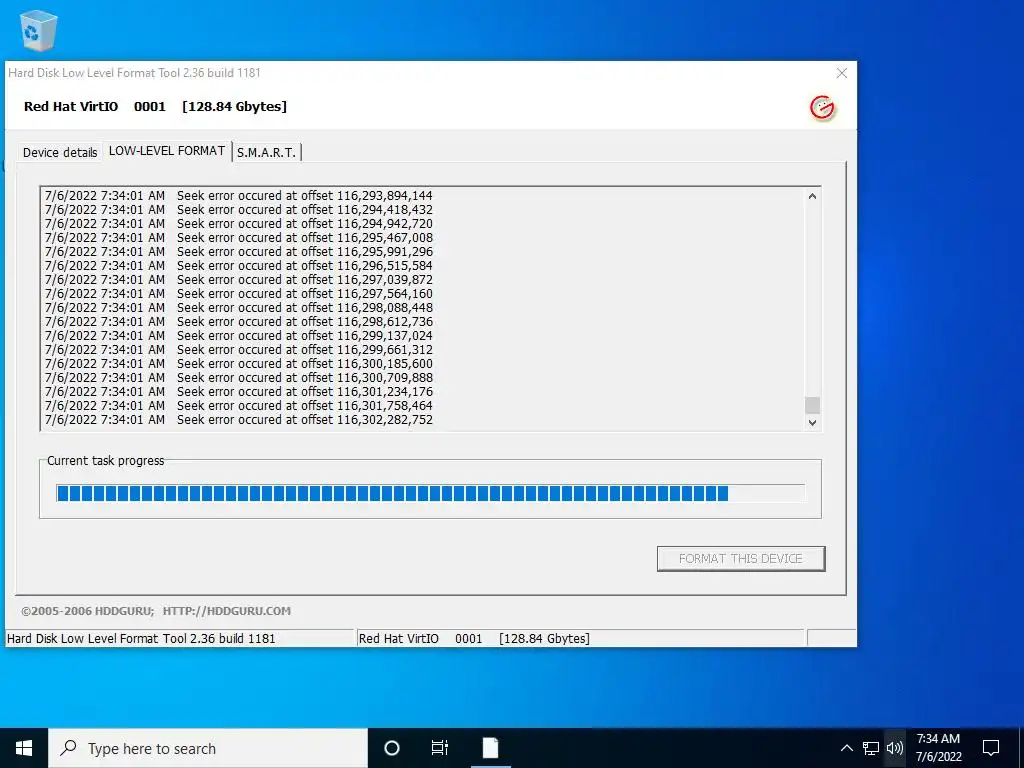The width and height of the screenshot is (1024, 768).
Task: Select log line with offset 116,298,612,736
Action: click(238, 322)
